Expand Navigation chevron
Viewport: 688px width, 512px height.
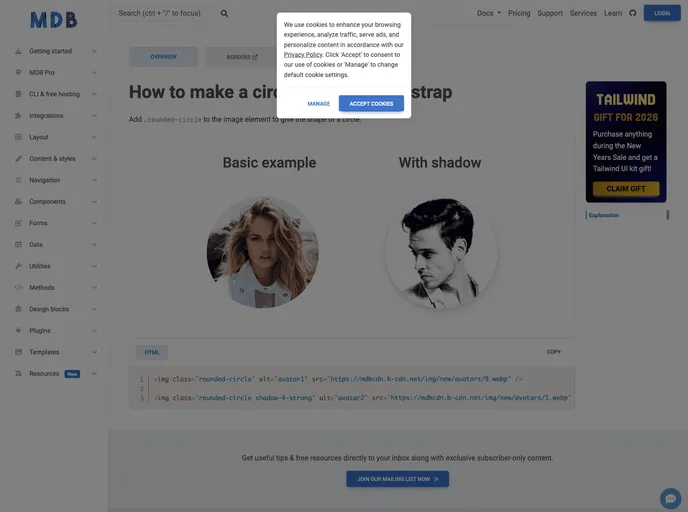[x=94, y=180]
